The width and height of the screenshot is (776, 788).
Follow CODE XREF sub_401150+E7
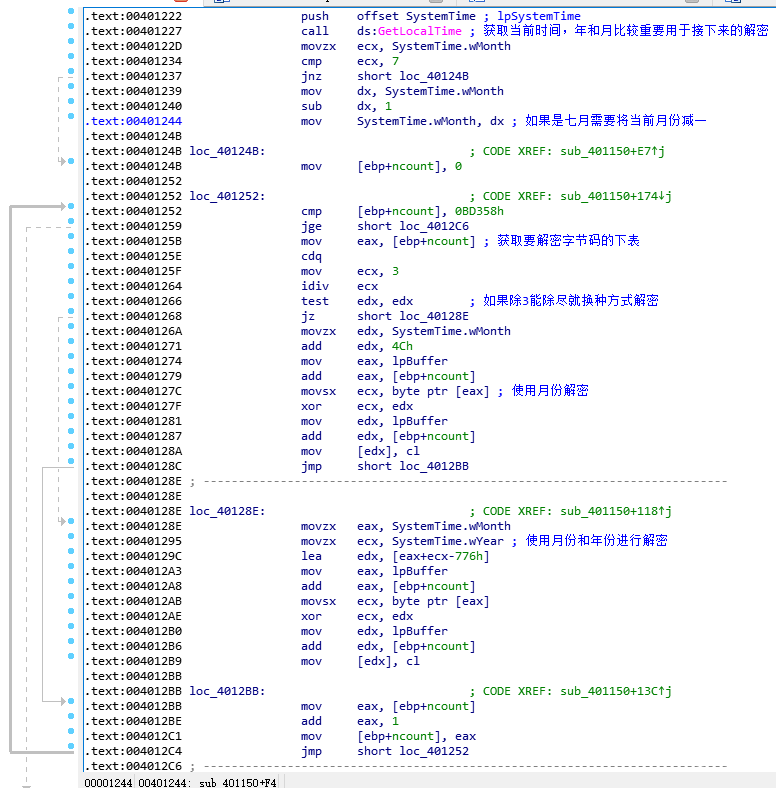[612, 151]
